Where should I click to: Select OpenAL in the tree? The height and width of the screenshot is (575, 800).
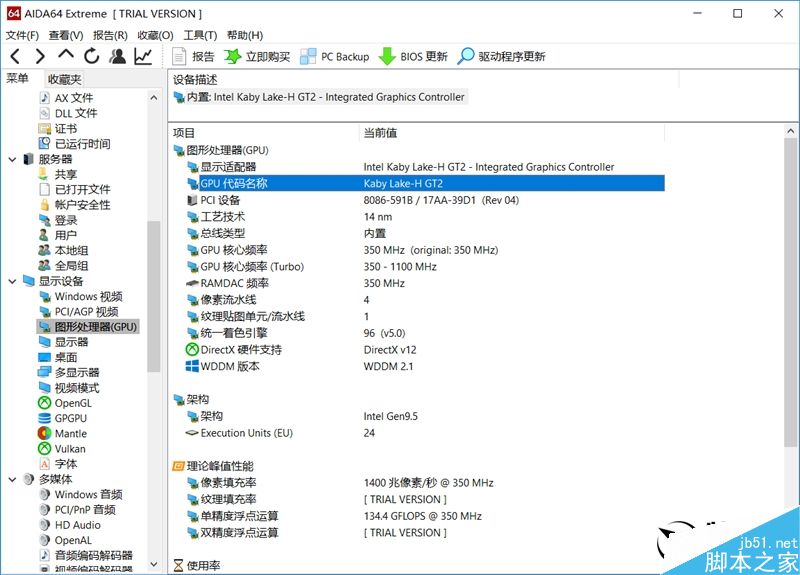pos(66,540)
